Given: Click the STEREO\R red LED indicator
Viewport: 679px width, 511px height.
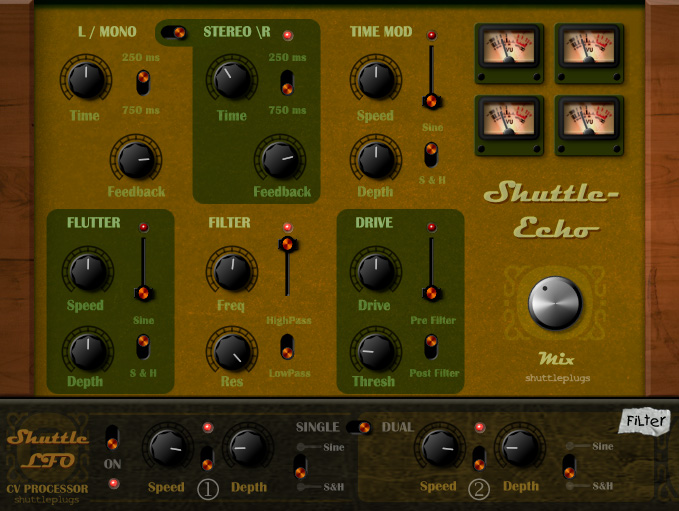Looking at the screenshot, I should coord(288,35).
